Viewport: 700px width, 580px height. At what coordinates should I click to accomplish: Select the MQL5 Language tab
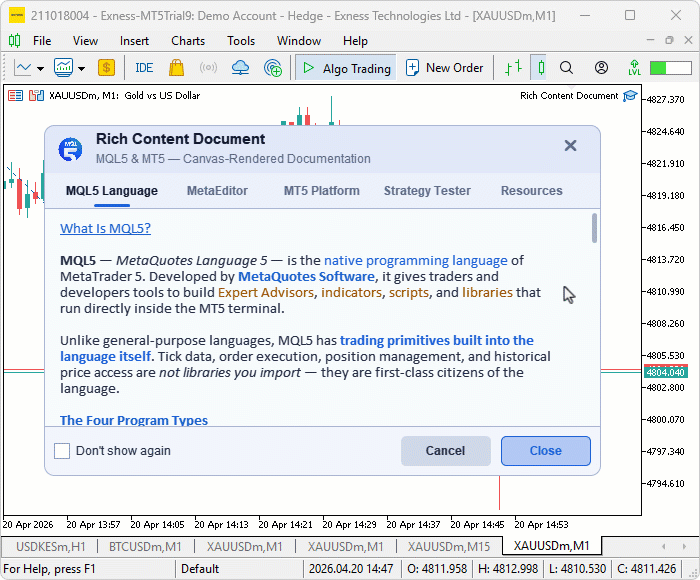(112, 191)
